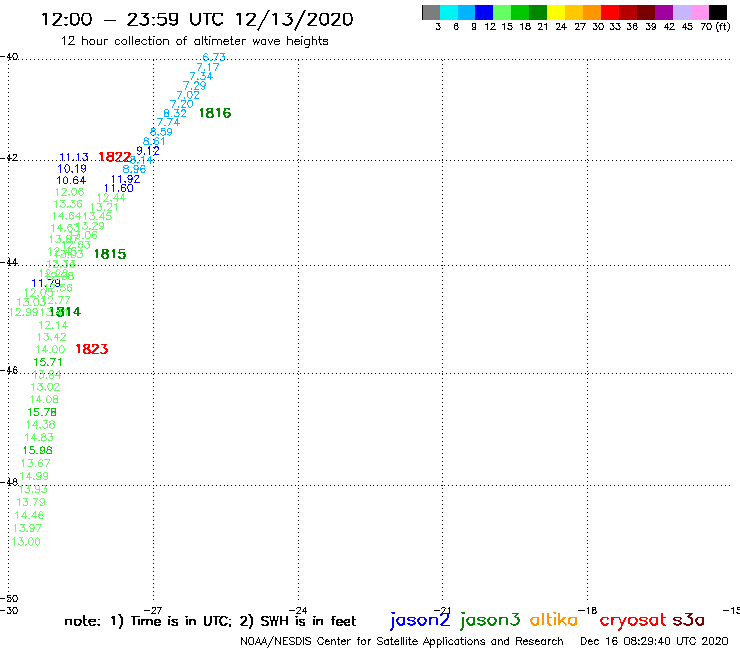Click the wave height value 13.00
This screenshot has width=740, height=650.
(26, 542)
